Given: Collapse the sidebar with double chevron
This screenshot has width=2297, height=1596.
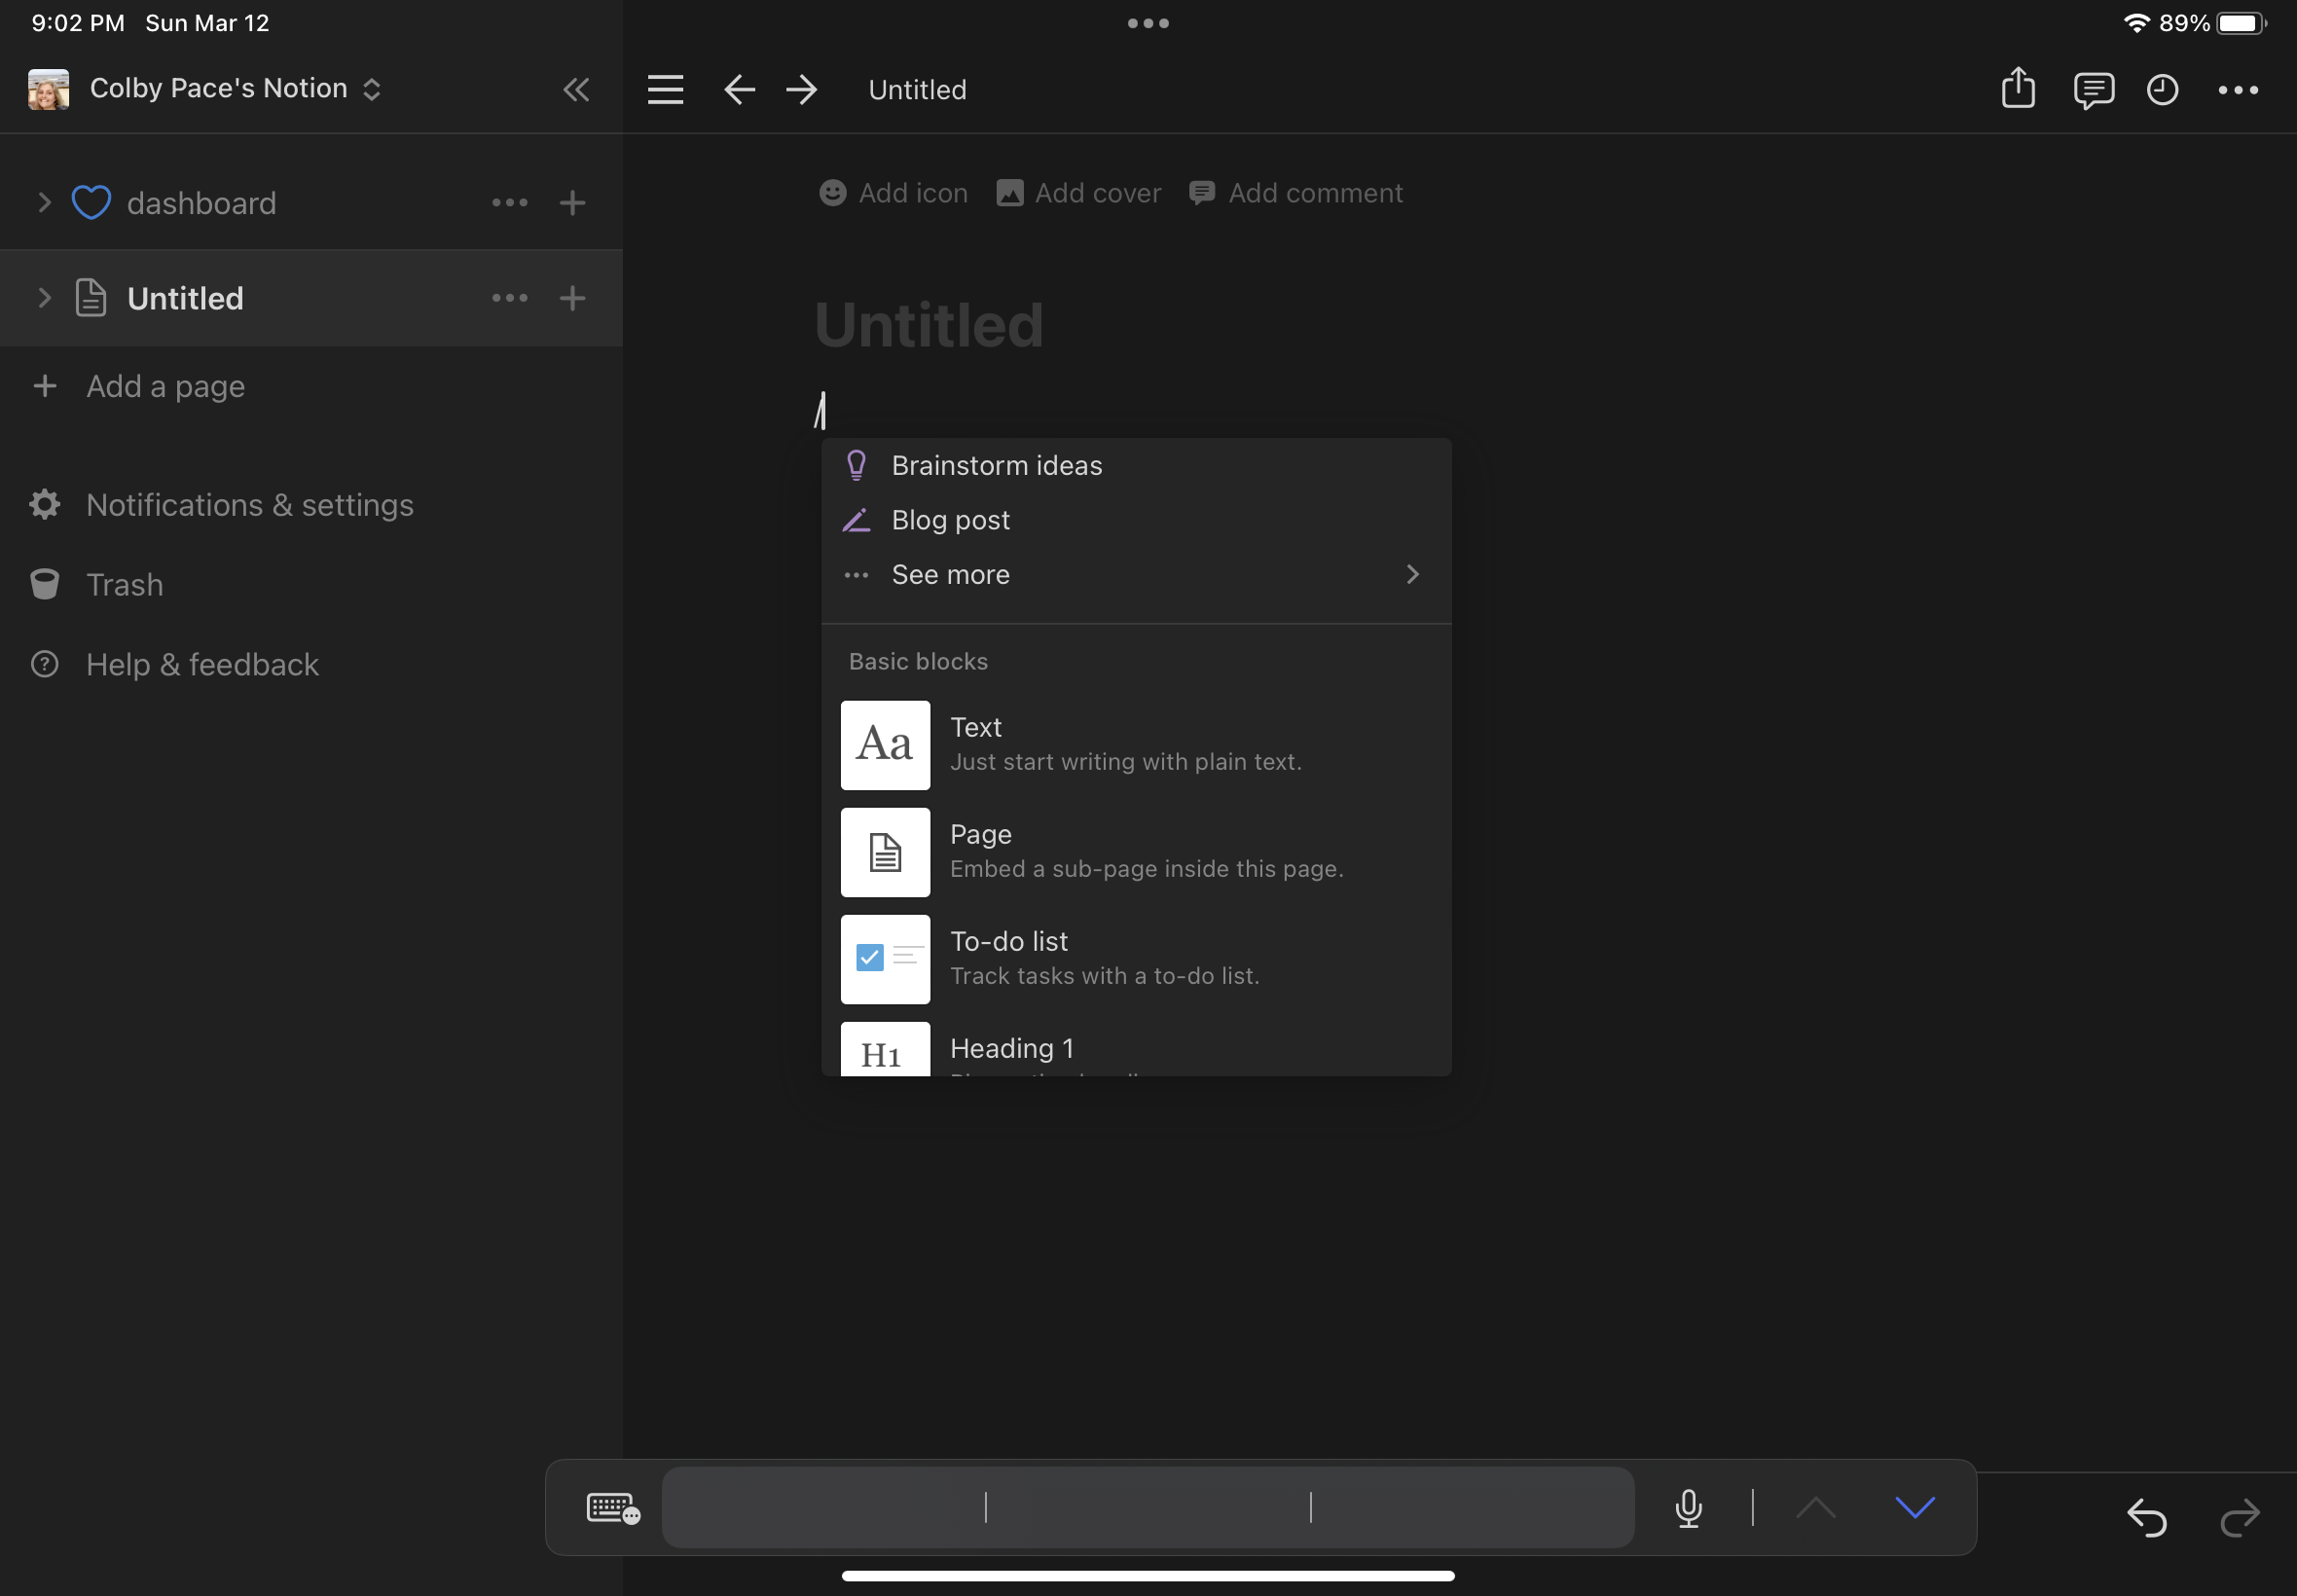Looking at the screenshot, I should tap(576, 90).
